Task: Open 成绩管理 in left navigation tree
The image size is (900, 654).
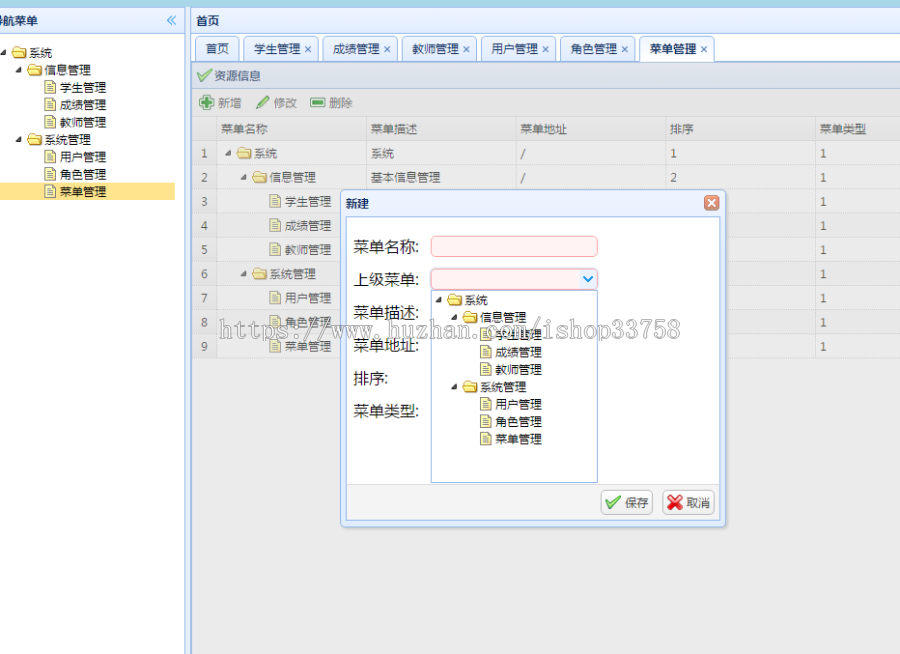Action: click(x=83, y=105)
